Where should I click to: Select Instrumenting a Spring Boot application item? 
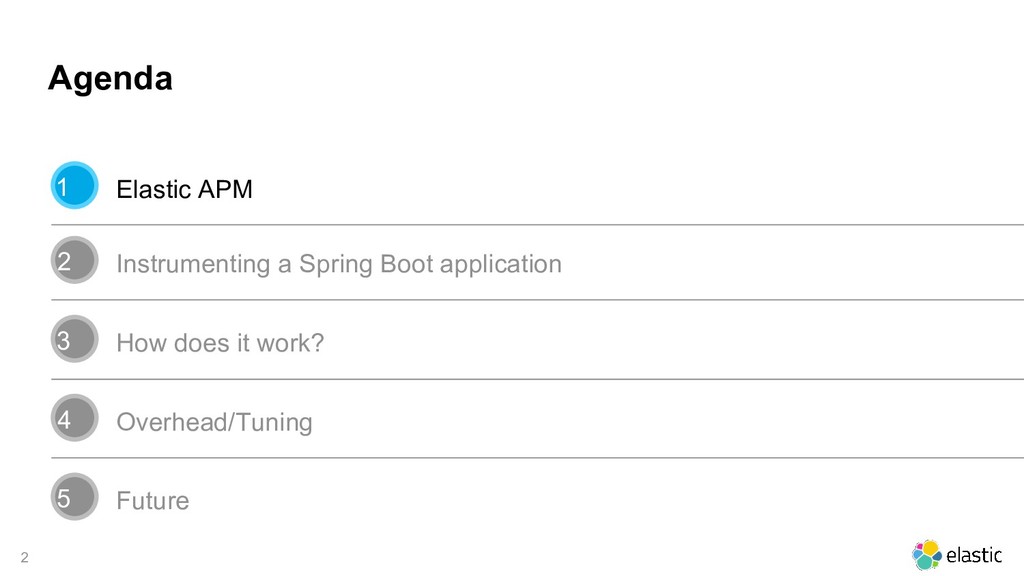tap(339, 264)
